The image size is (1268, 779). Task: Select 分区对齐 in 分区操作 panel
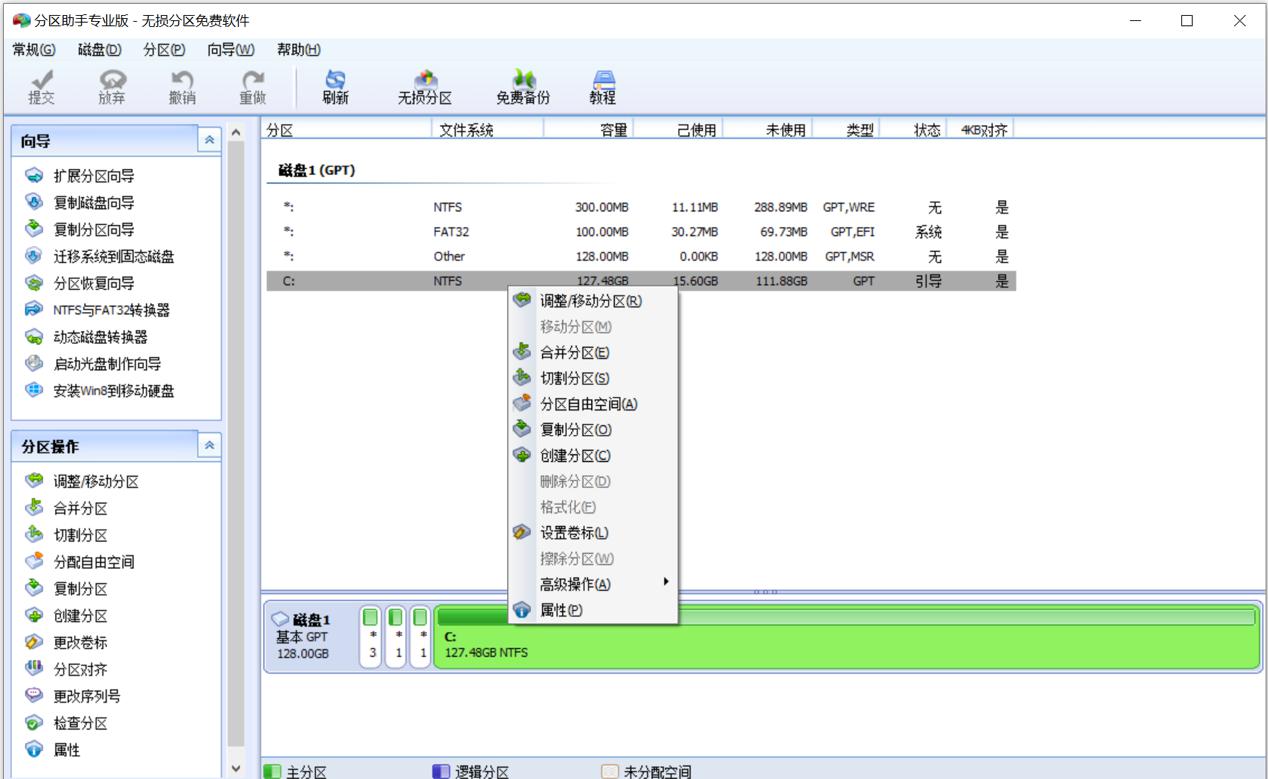(67, 670)
